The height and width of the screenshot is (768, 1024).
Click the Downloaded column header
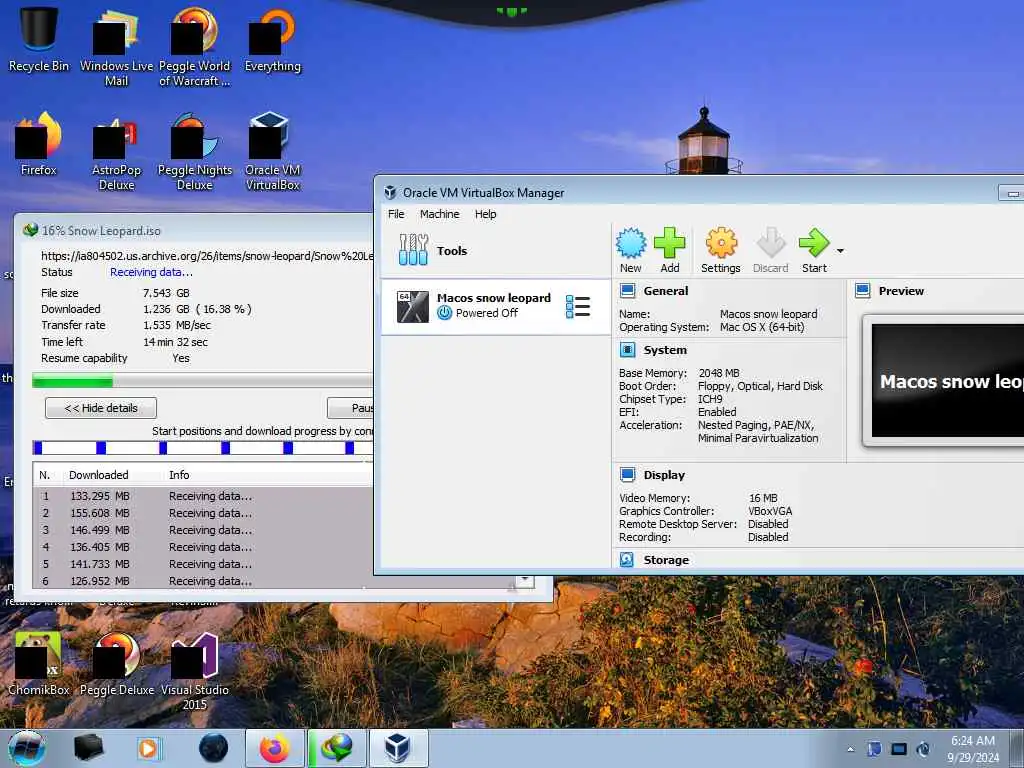(x=99, y=475)
